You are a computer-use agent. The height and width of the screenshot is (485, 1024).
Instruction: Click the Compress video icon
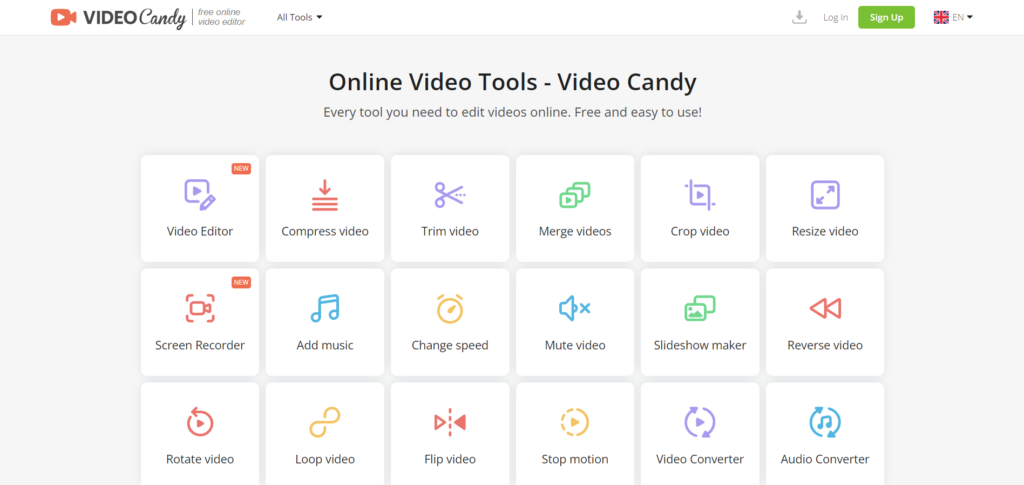click(325, 195)
